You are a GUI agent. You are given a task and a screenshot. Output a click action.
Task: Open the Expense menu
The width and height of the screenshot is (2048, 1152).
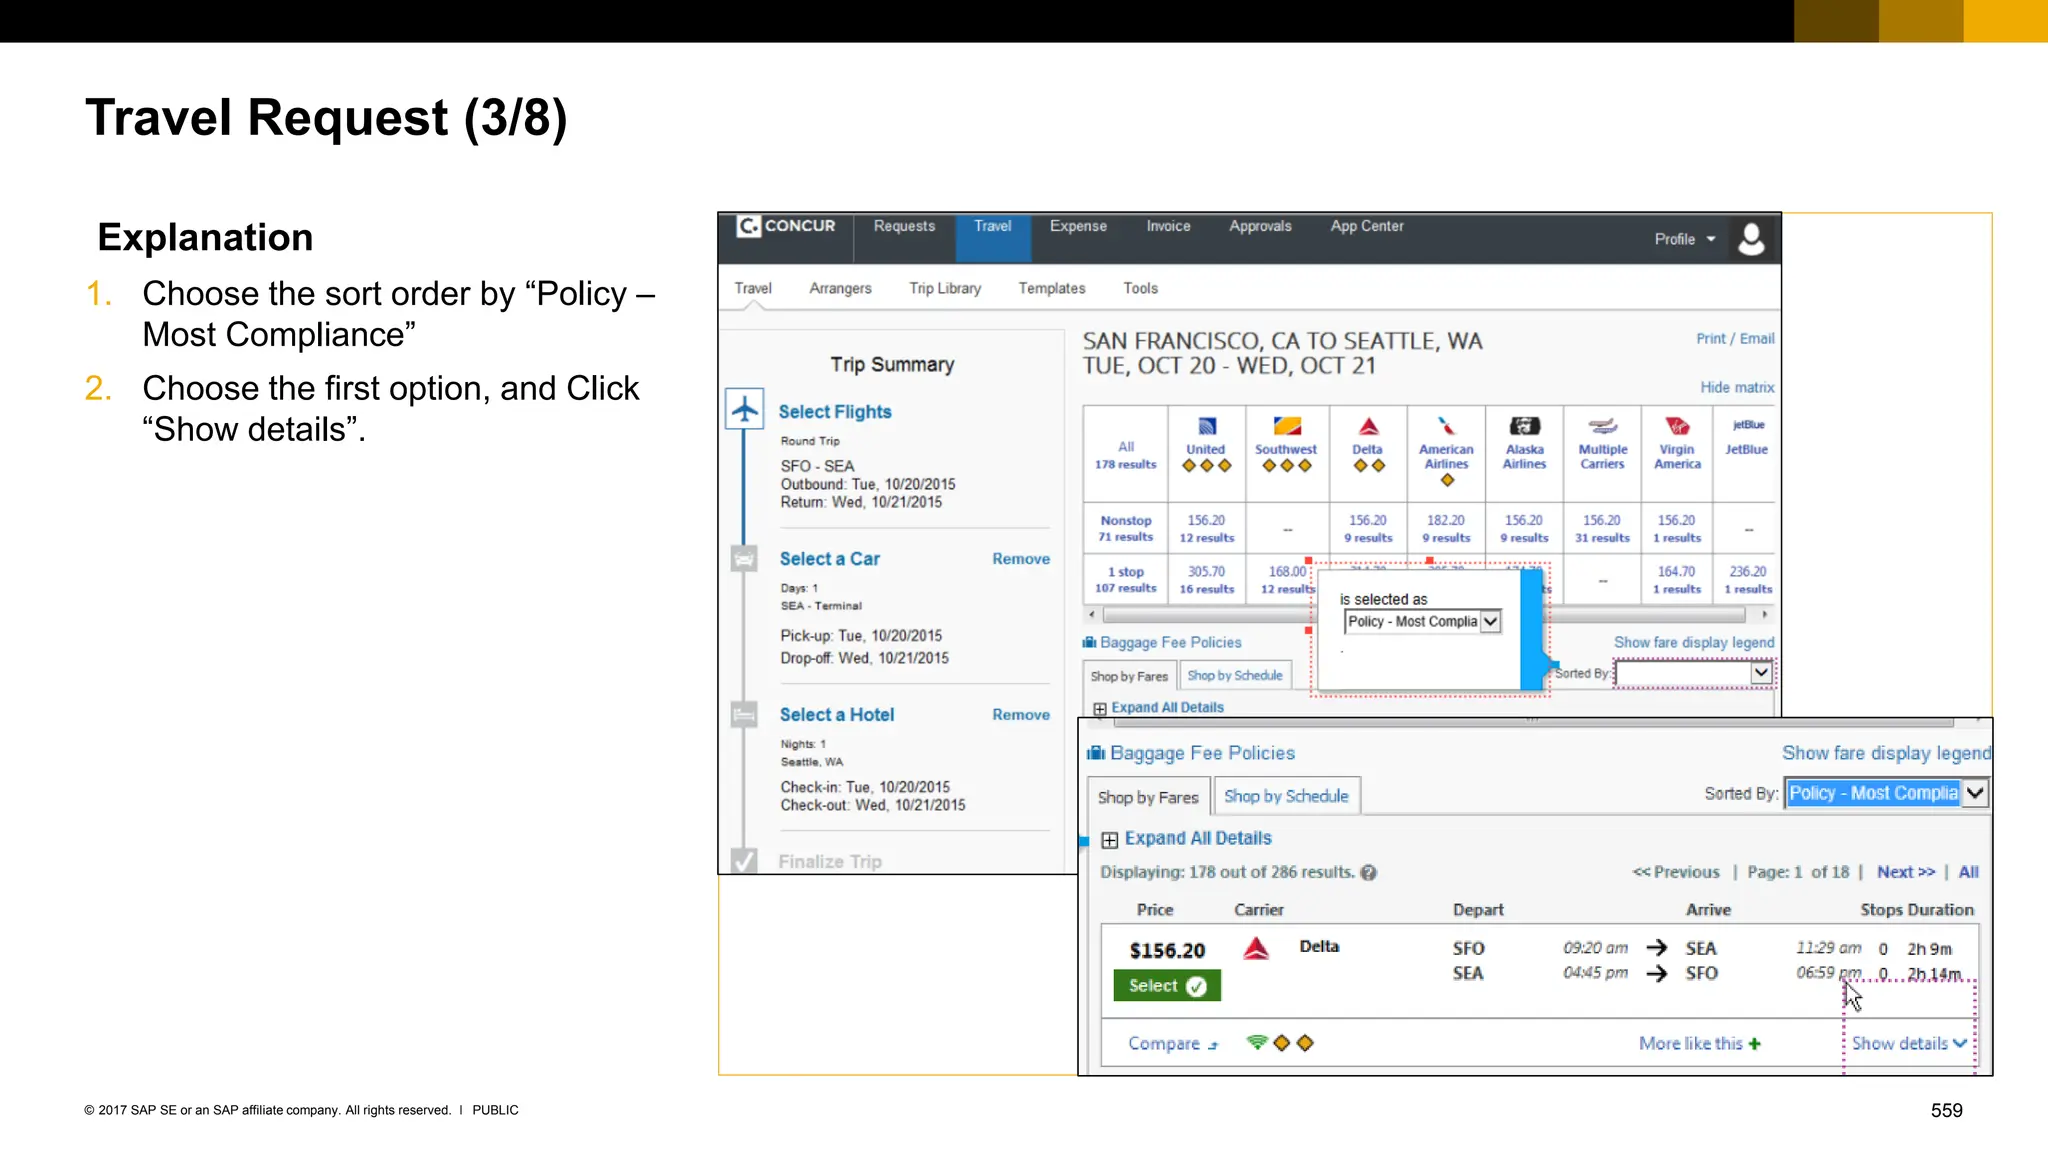pyautogui.click(x=1078, y=226)
